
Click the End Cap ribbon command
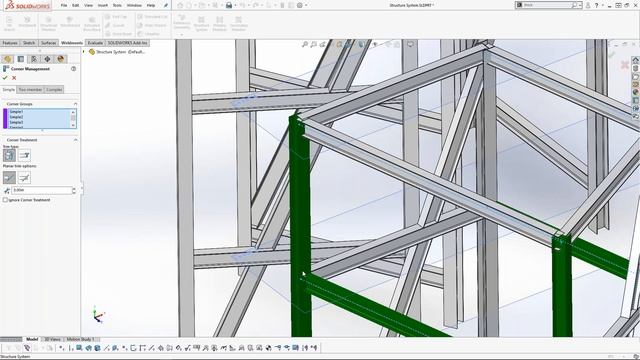(116, 17)
